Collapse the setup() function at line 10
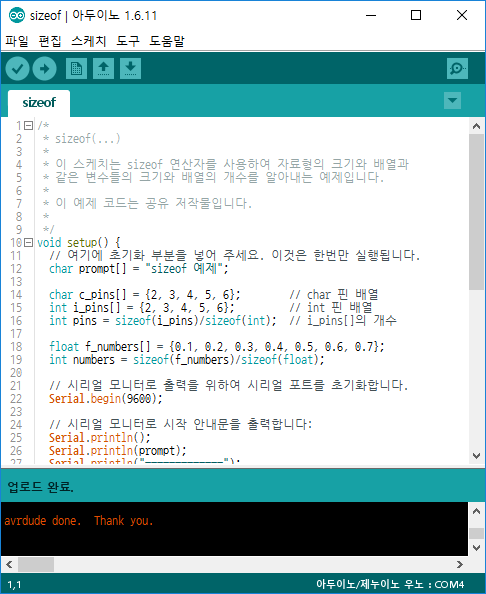 28,242
